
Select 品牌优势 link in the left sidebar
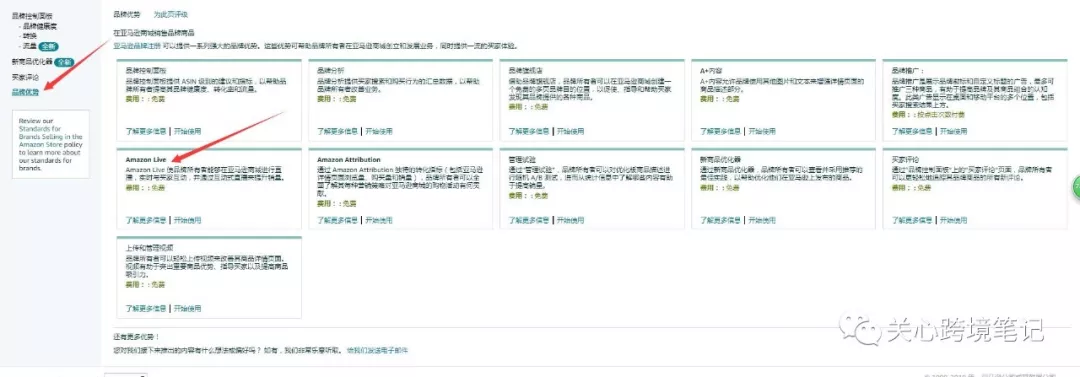25,92
